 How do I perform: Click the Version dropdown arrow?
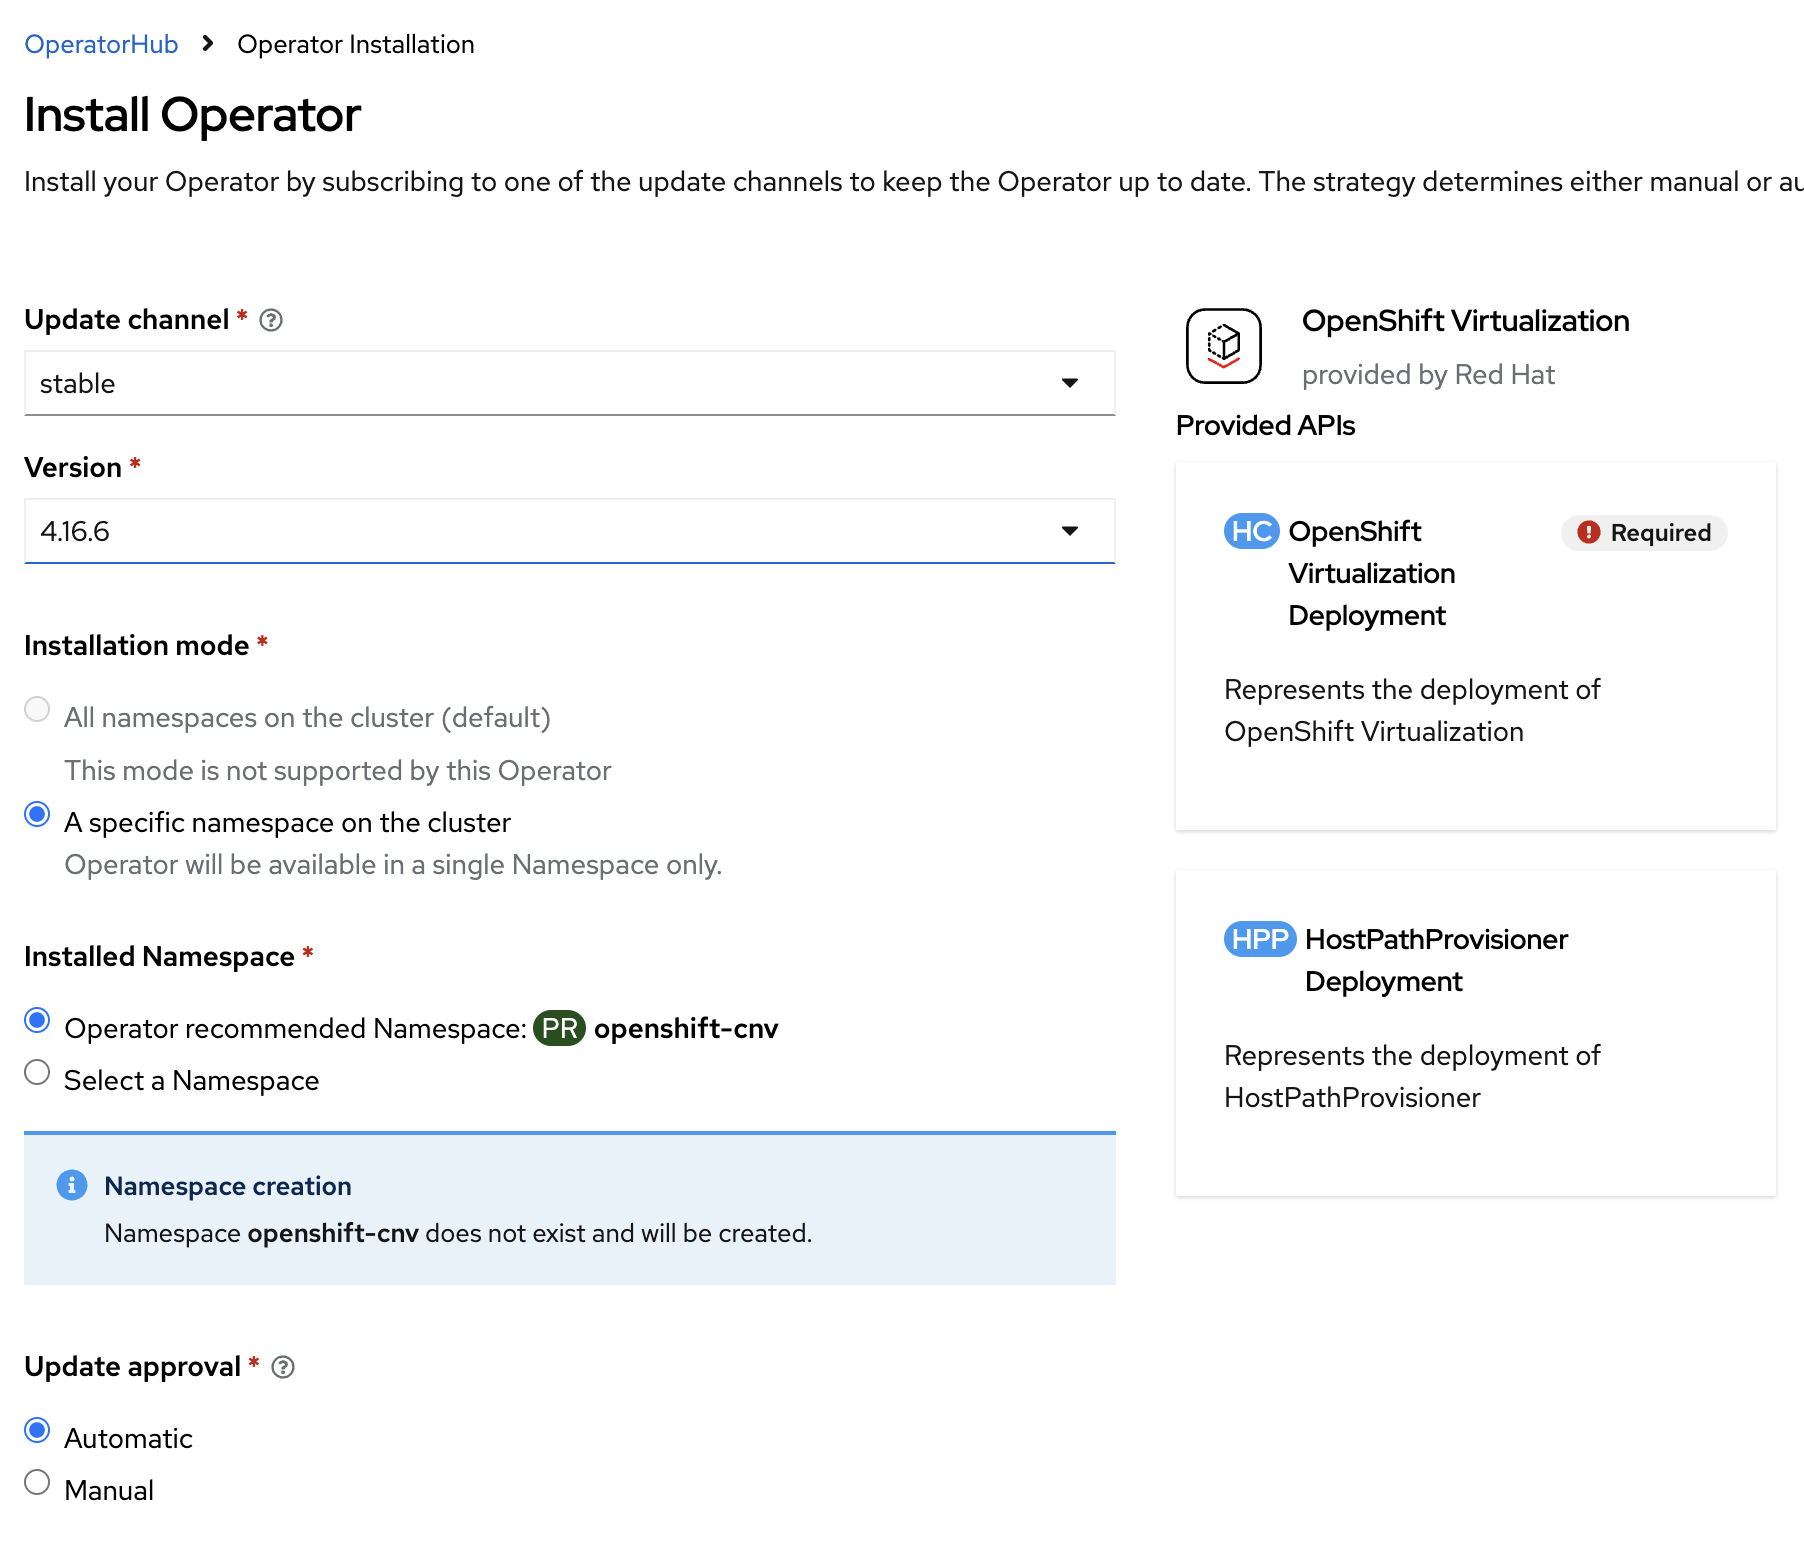(1070, 531)
